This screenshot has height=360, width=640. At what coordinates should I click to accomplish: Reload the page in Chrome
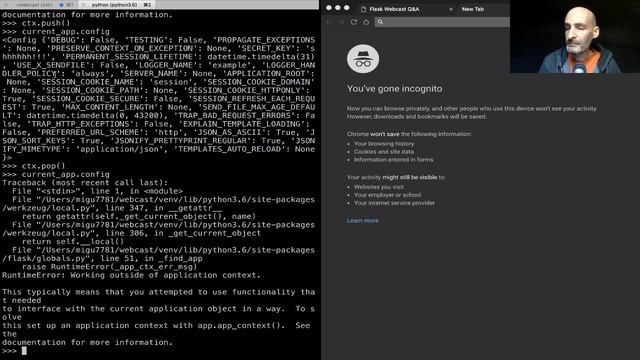pyautogui.click(x=354, y=22)
